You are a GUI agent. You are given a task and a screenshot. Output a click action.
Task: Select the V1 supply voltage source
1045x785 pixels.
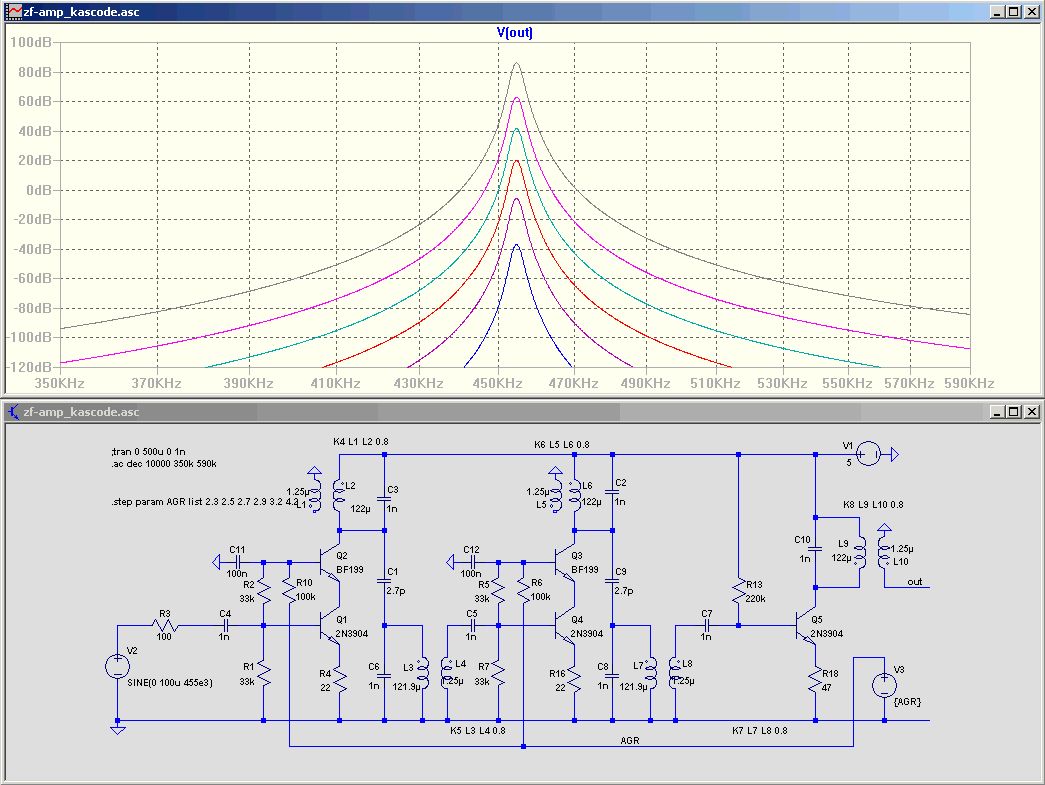(866, 455)
